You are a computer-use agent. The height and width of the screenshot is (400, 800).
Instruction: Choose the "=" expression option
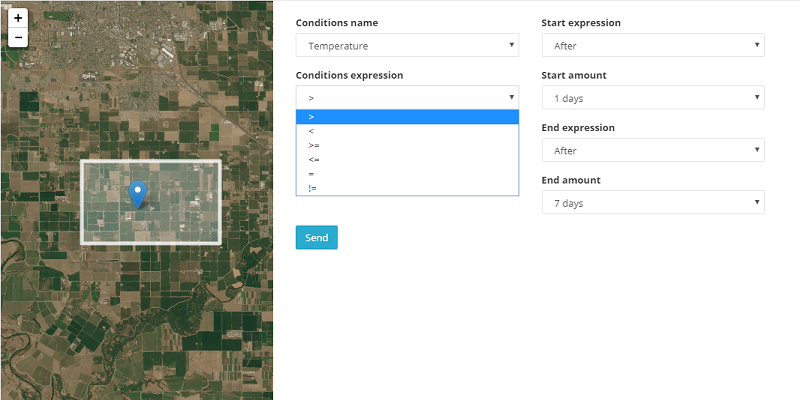click(x=407, y=173)
